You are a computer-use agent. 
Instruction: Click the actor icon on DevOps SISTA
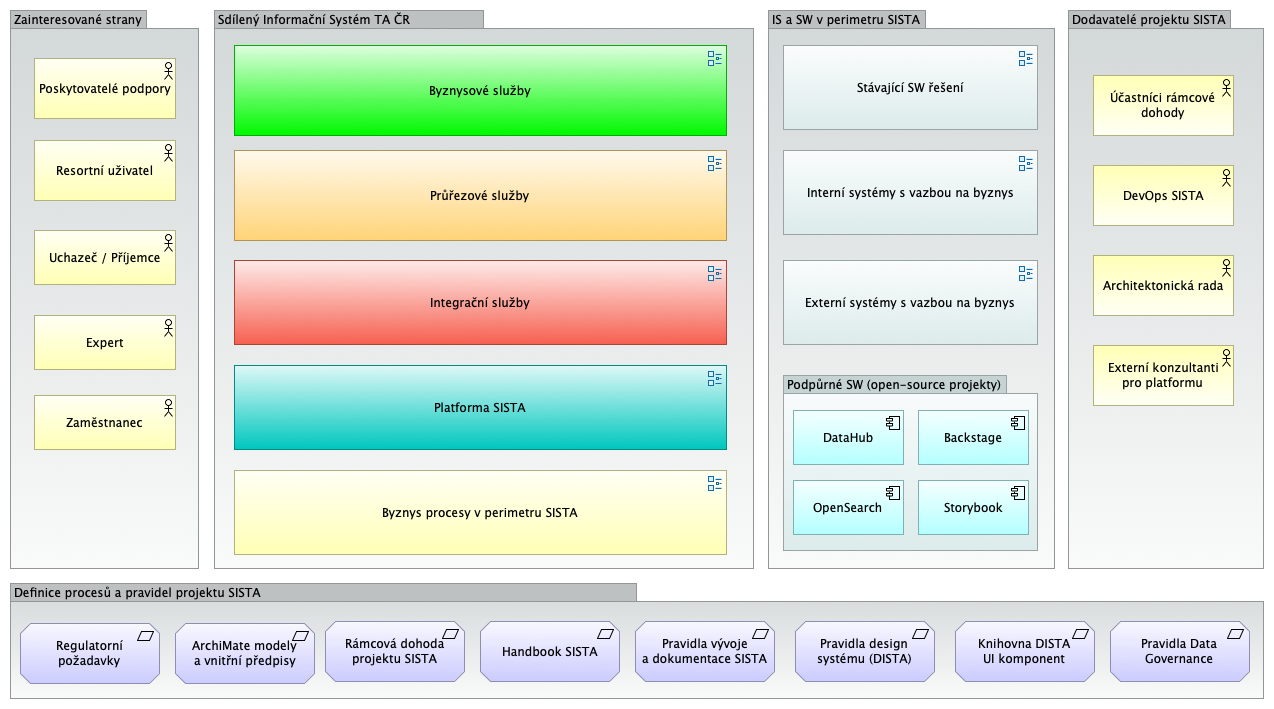pyautogui.click(x=1225, y=178)
